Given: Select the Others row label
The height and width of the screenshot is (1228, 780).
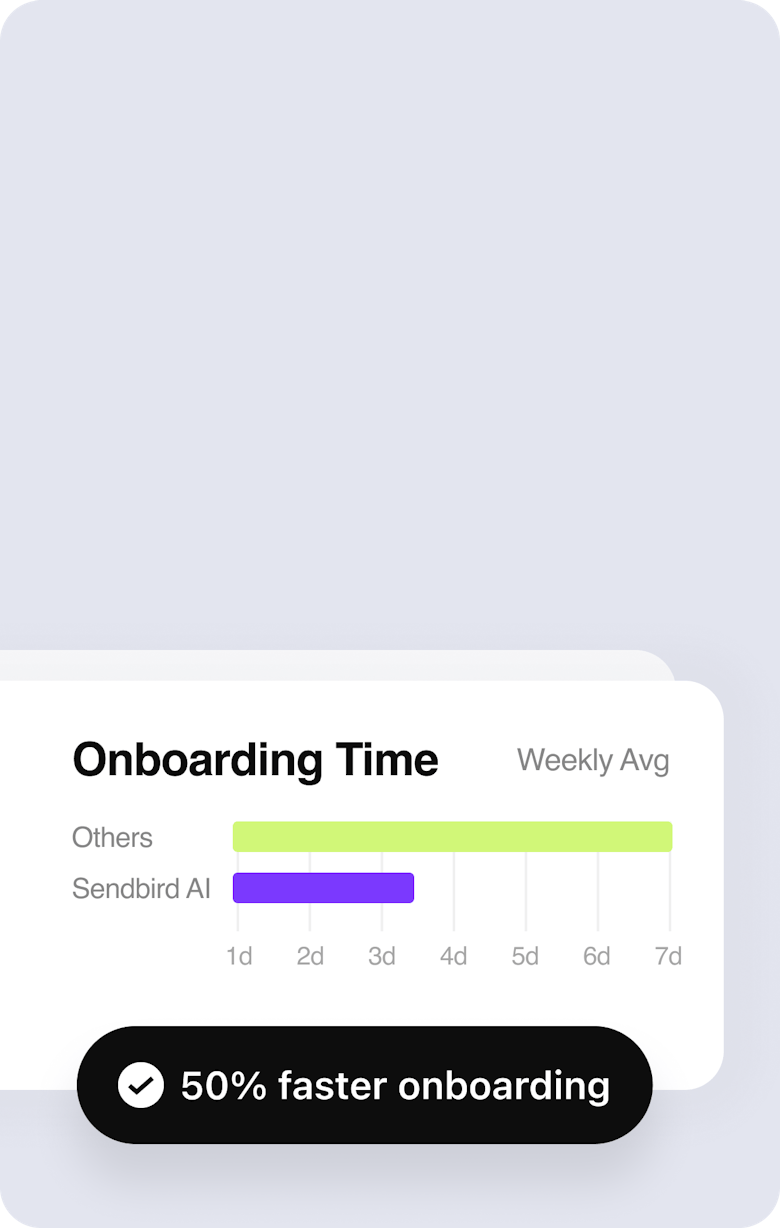Looking at the screenshot, I should point(112,837).
